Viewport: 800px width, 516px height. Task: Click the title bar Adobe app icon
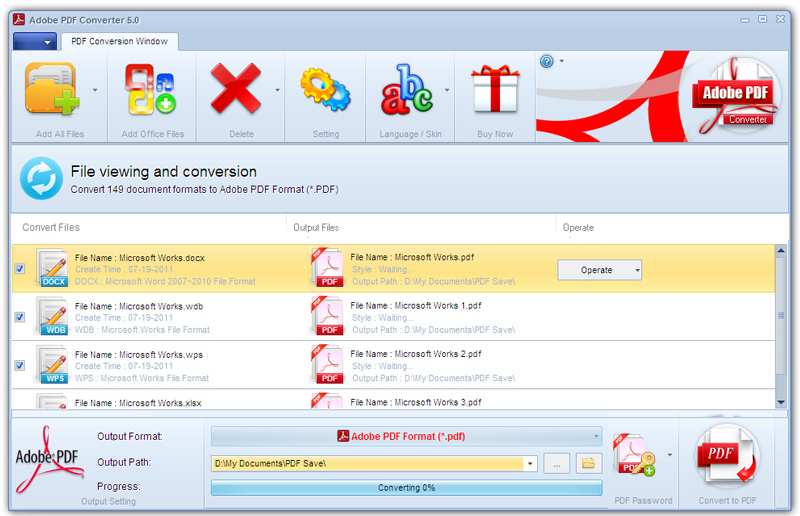click(19, 19)
